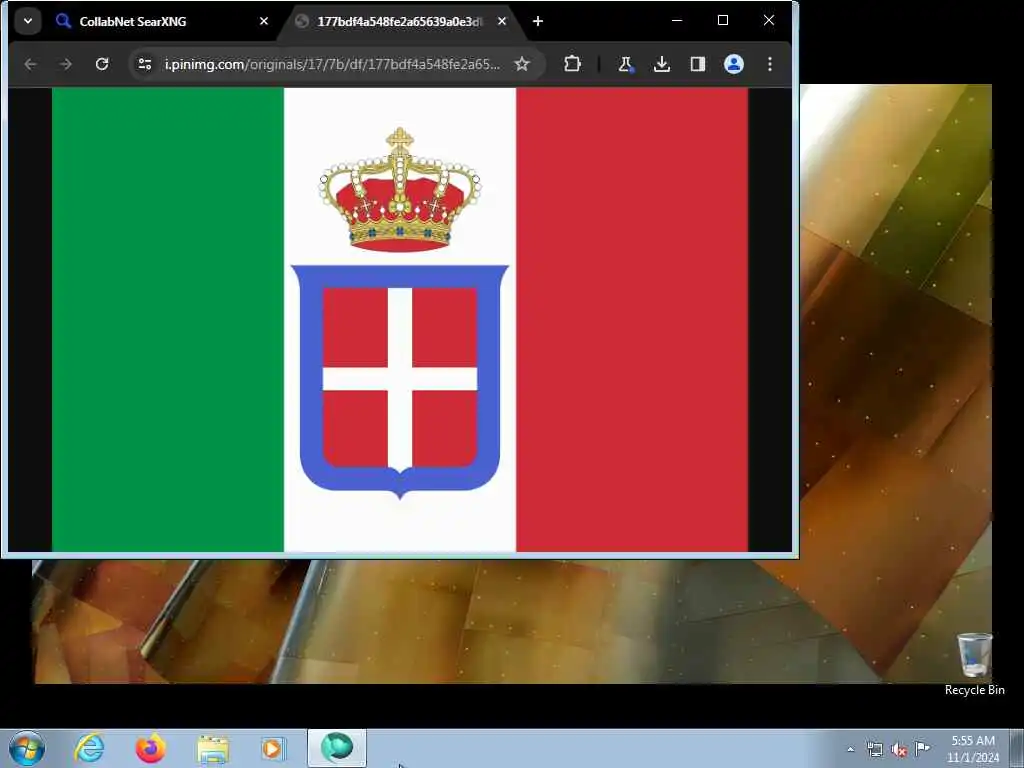This screenshot has height=768, width=1024.
Task: Close the browser window
Action: tap(769, 21)
